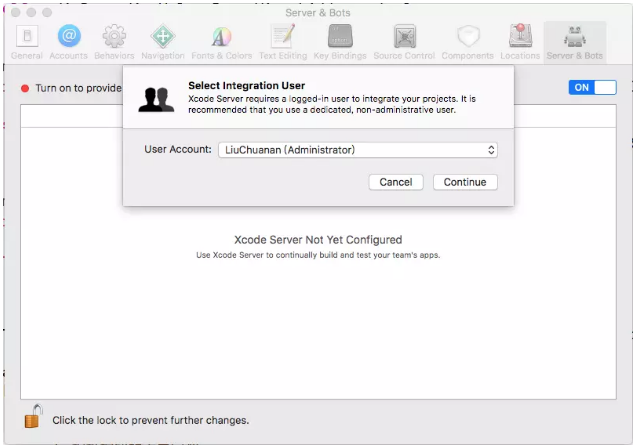Click the 'Xcode Server requires a logged-in user' text
The height and width of the screenshot is (447, 635).
tap(332, 104)
